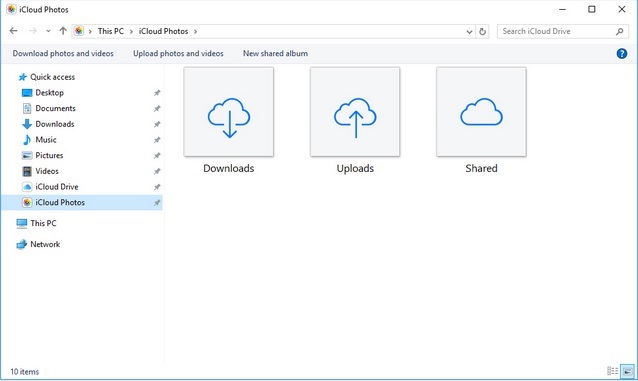Open Videos in the sidebar
Image resolution: width=638 pixels, height=381 pixels.
click(47, 171)
